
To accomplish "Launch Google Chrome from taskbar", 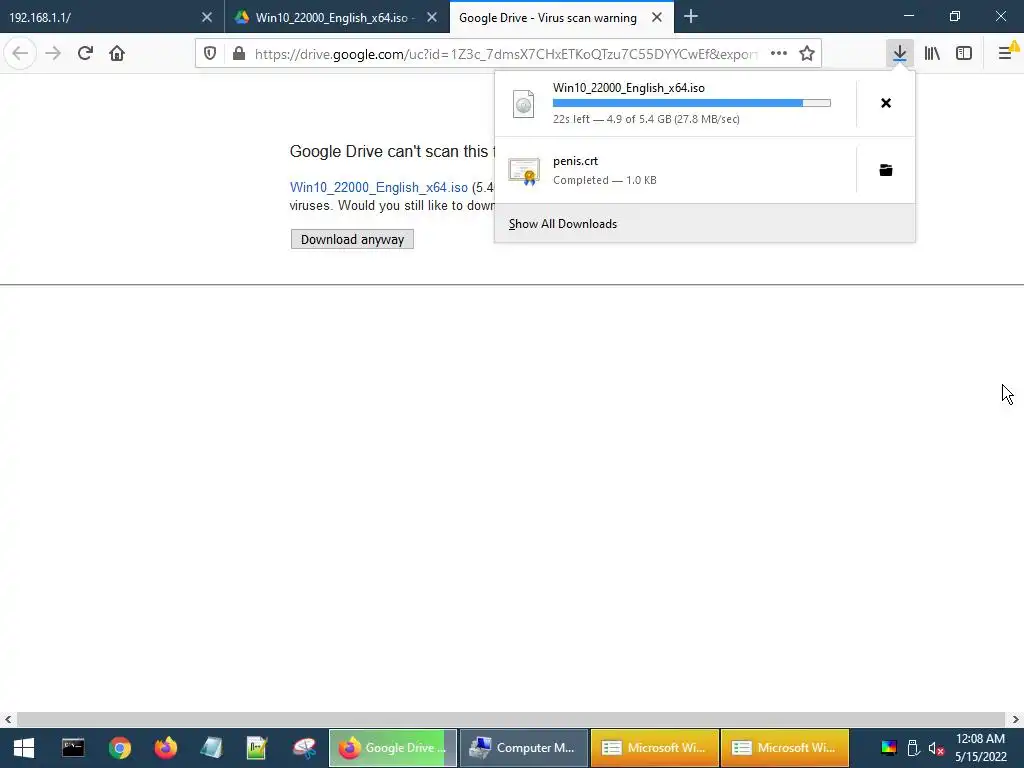I will (x=120, y=748).
